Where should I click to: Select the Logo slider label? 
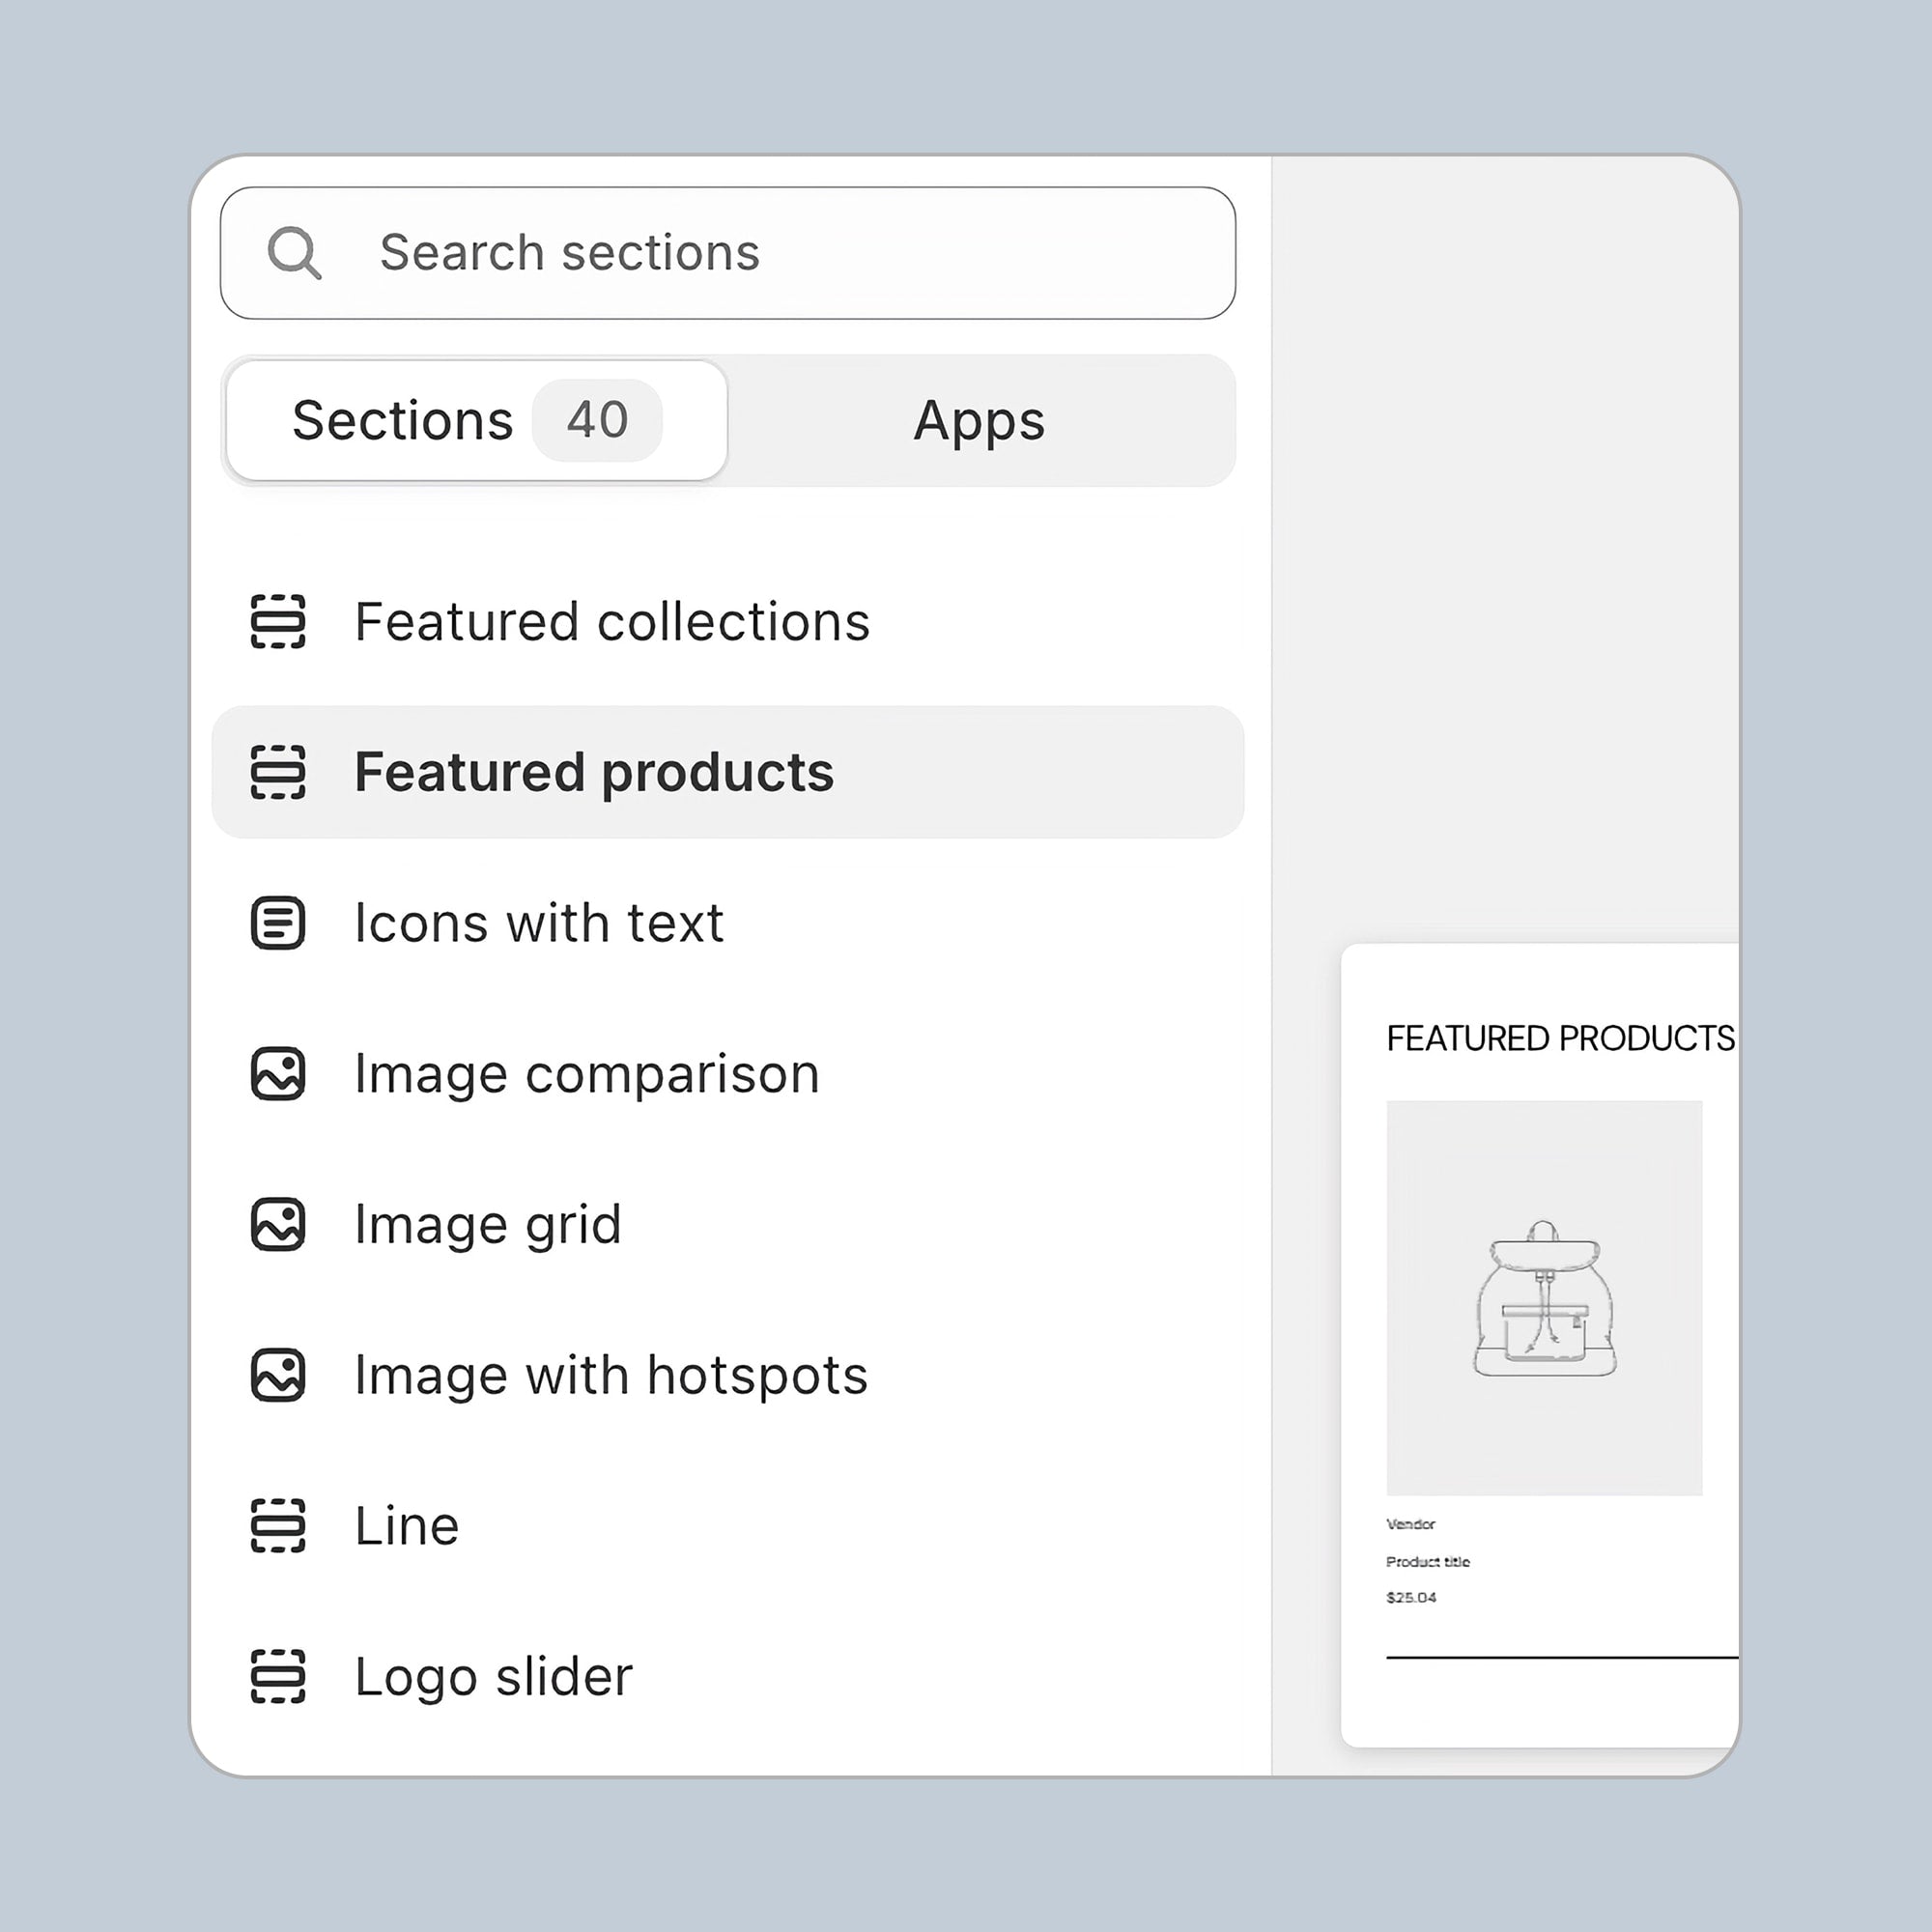pyautogui.click(x=494, y=1677)
